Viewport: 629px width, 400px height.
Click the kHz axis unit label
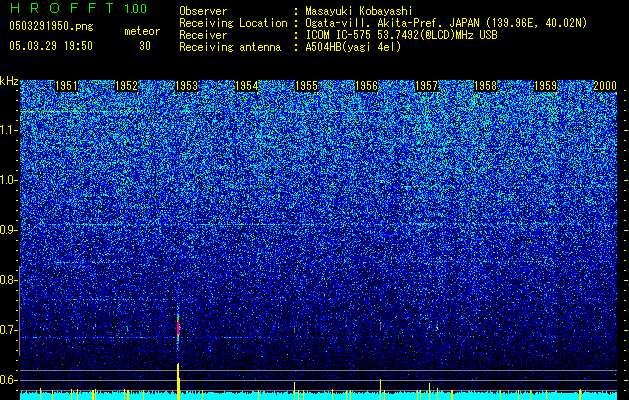pyautogui.click(x=9, y=81)
